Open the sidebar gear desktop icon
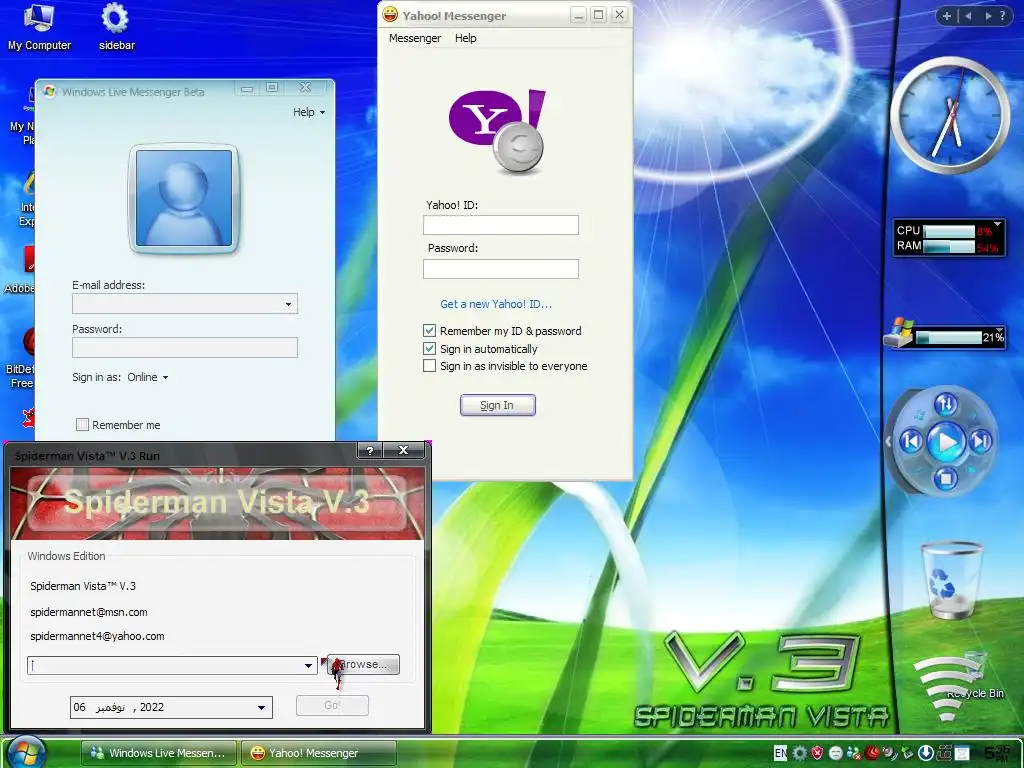The width and height of the screenshot is (1024, 768). point(116,27)
